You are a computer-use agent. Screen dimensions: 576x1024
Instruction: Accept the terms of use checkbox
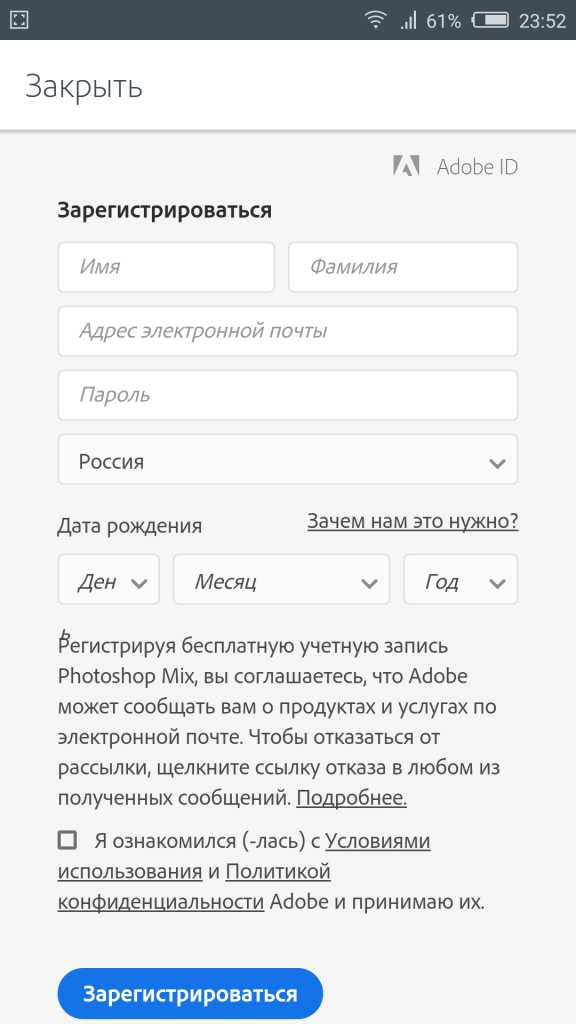[67, 840]
